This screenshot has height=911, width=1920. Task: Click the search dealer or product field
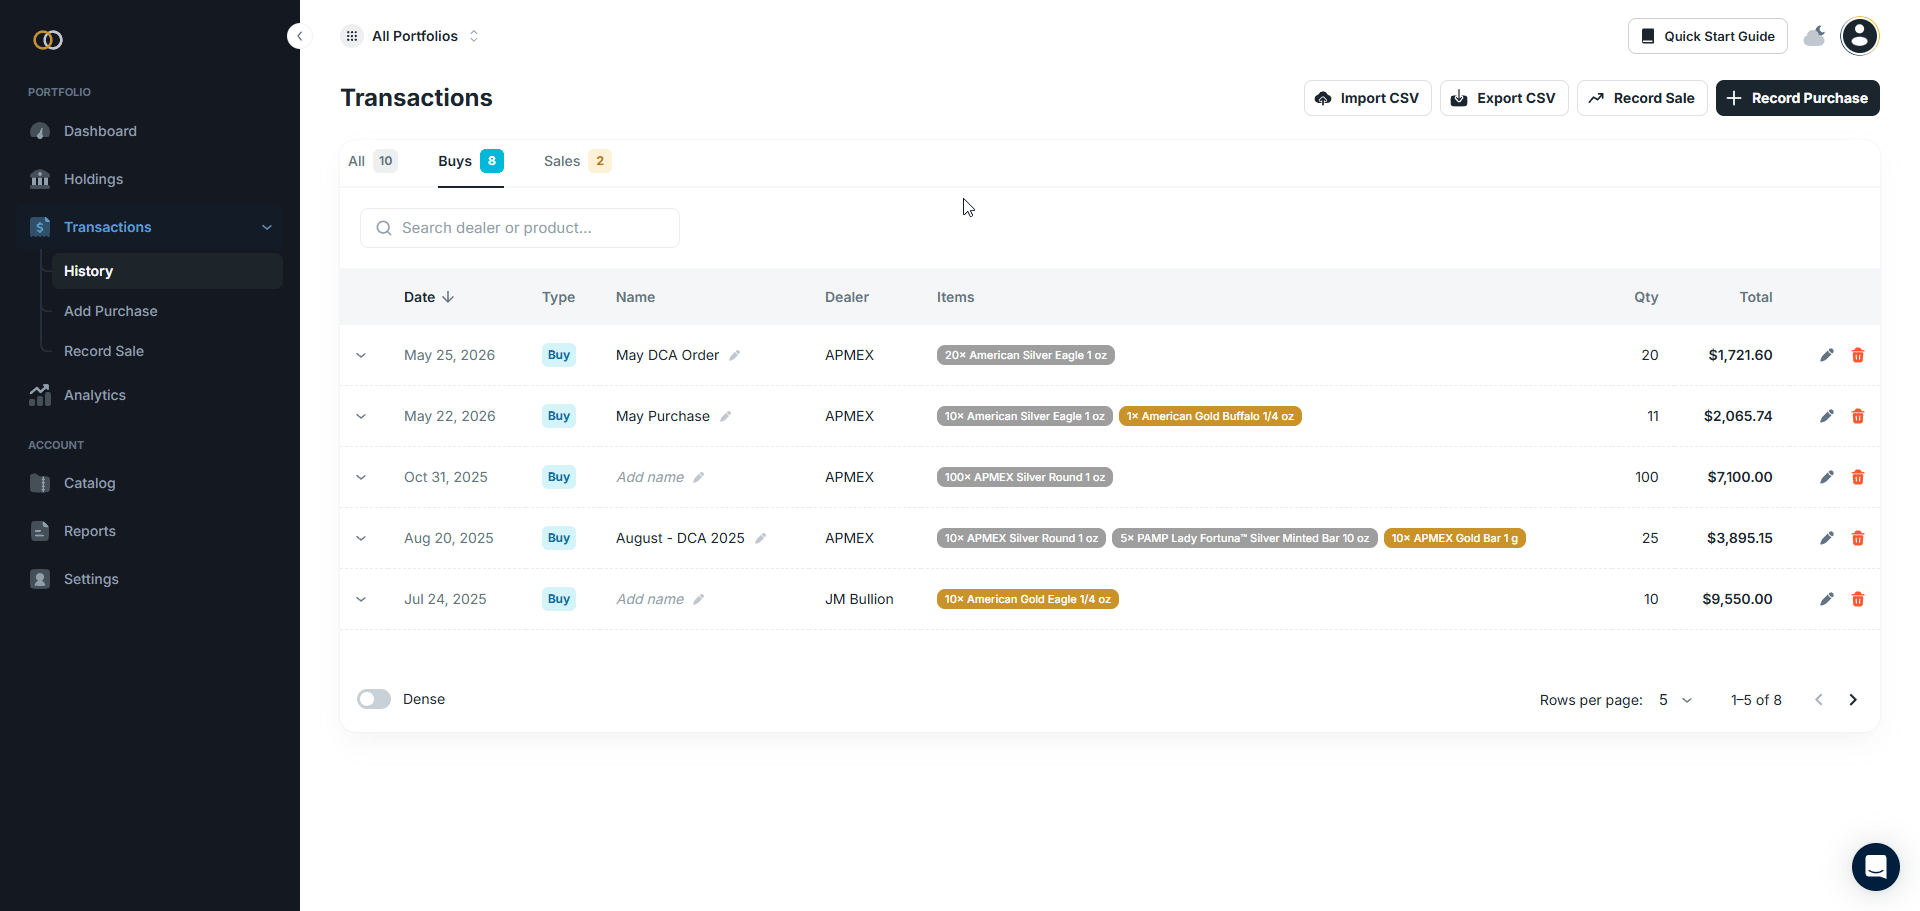[x=520, y=228]
